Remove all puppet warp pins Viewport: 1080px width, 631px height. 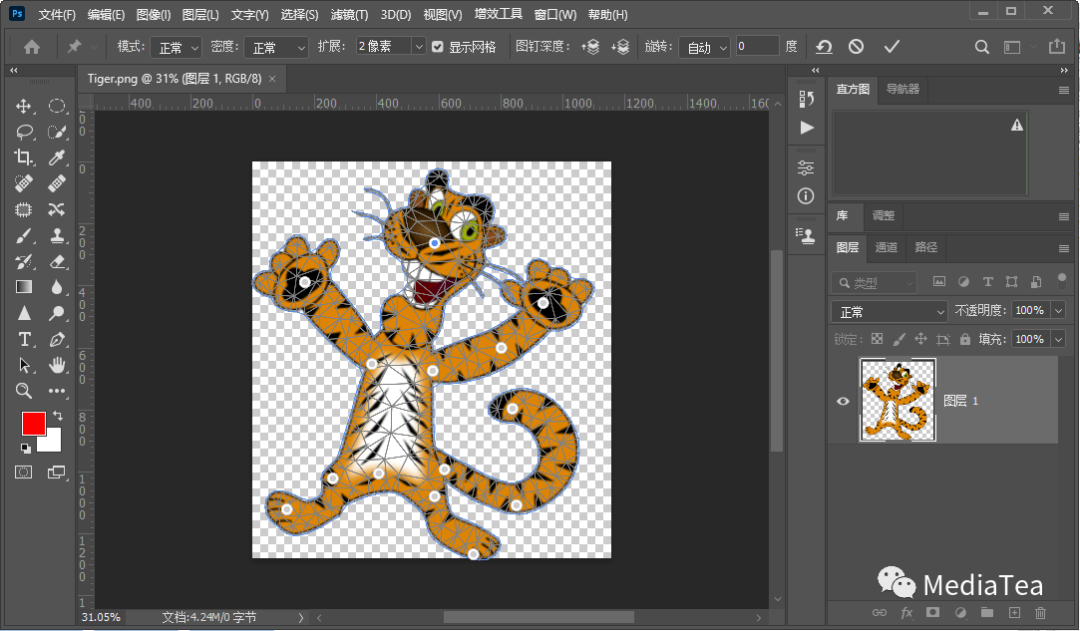(x=824, y=47)
